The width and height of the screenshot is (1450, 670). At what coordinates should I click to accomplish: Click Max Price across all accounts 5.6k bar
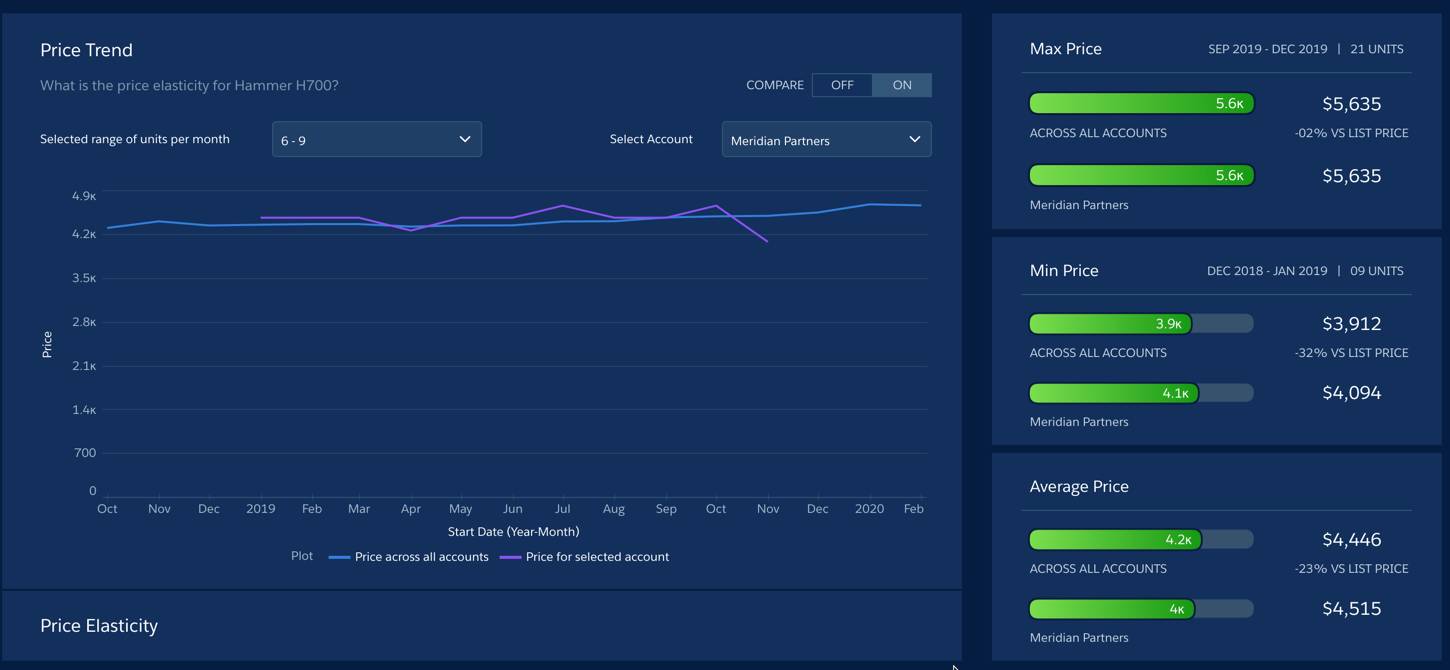tap(1142, 104)
